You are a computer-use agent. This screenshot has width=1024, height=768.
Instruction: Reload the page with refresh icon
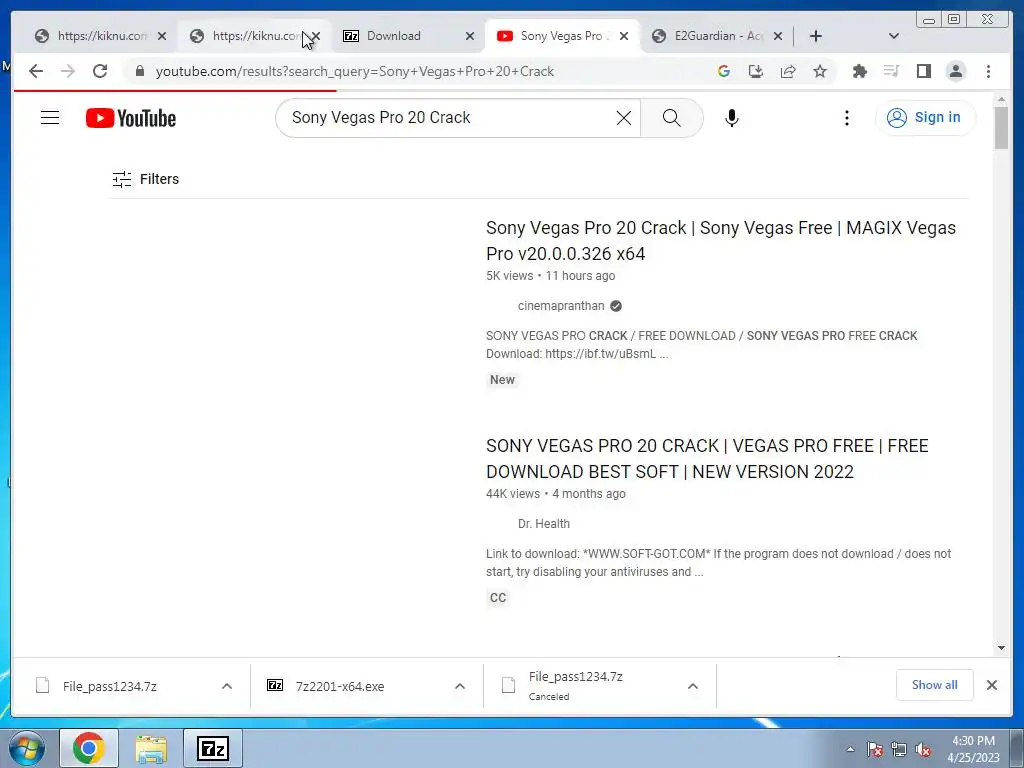[100, 71]
